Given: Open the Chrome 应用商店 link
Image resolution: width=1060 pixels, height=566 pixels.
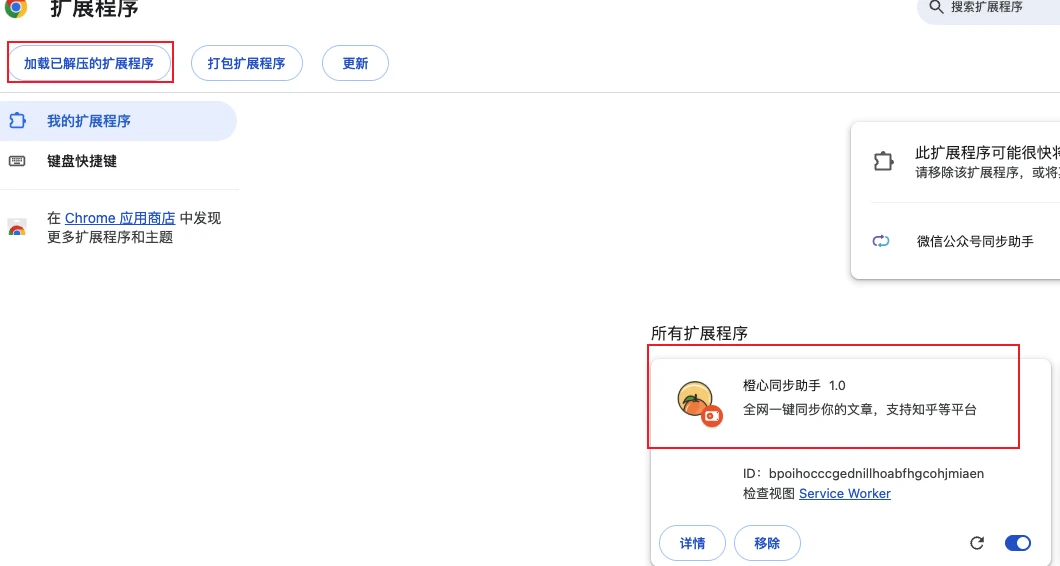Looking at the screenshot, I should [120, 218].
